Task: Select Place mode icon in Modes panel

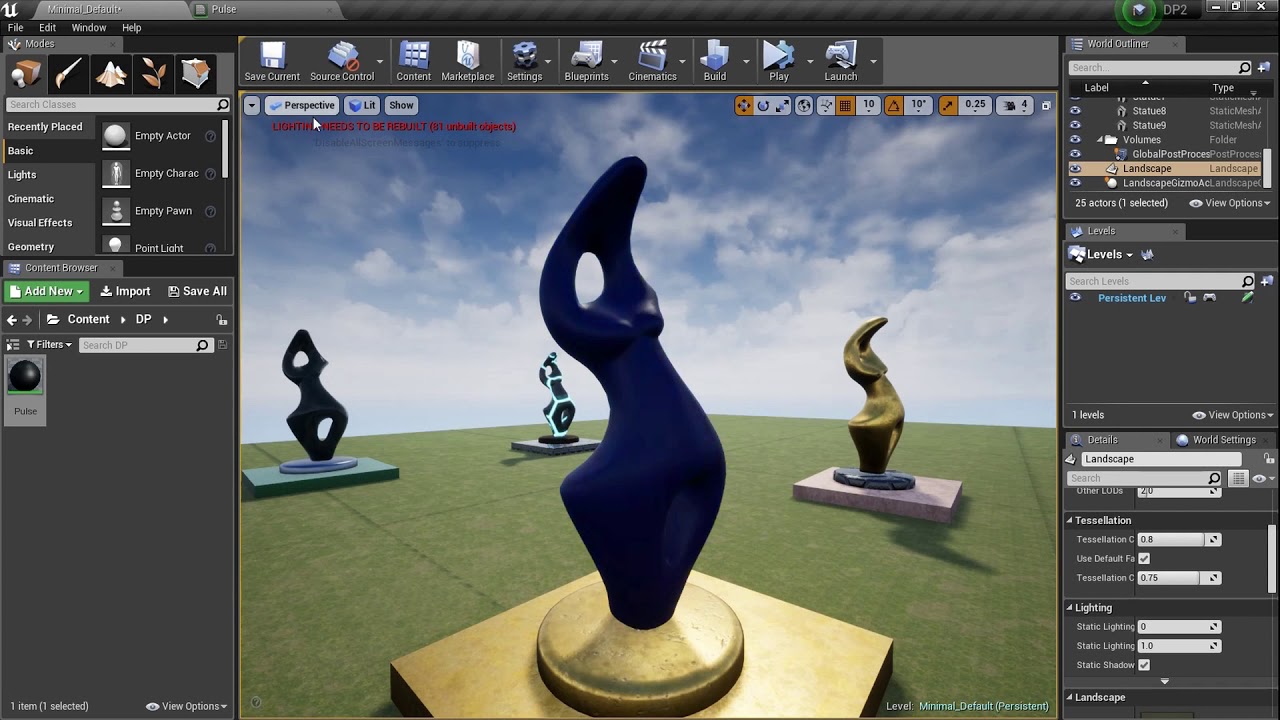Action: tap(25, 74)
